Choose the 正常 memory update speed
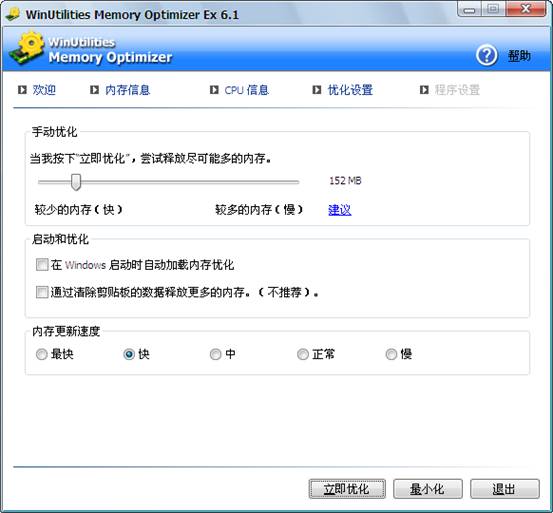The width and height of the screenshot is (553, 513). 303,354
